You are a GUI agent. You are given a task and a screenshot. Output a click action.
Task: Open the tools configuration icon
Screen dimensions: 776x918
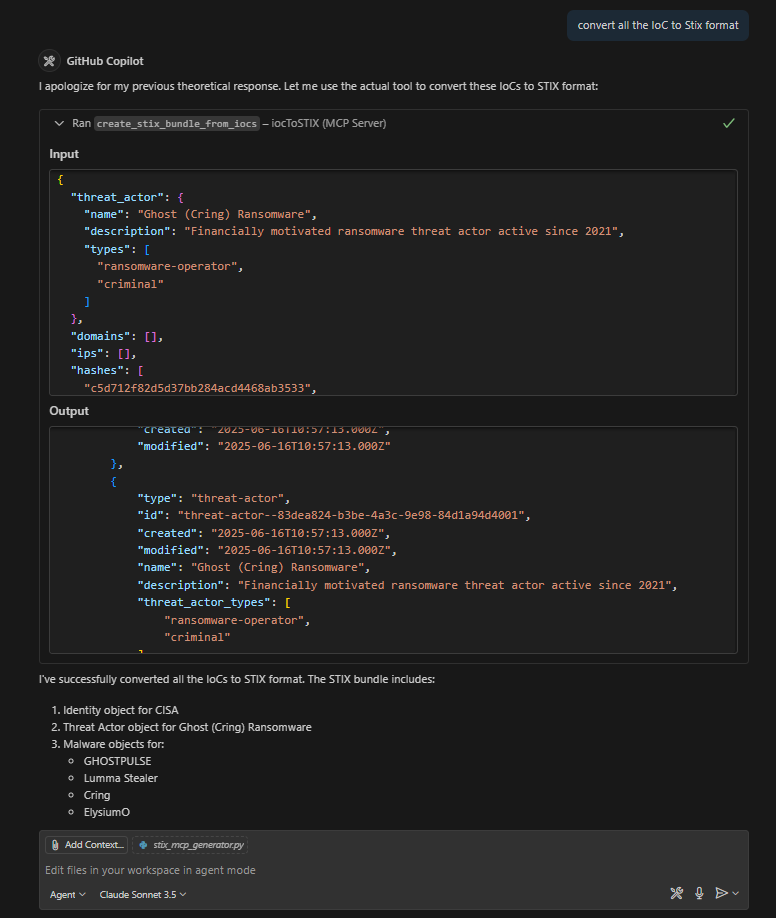coord(676,893)
